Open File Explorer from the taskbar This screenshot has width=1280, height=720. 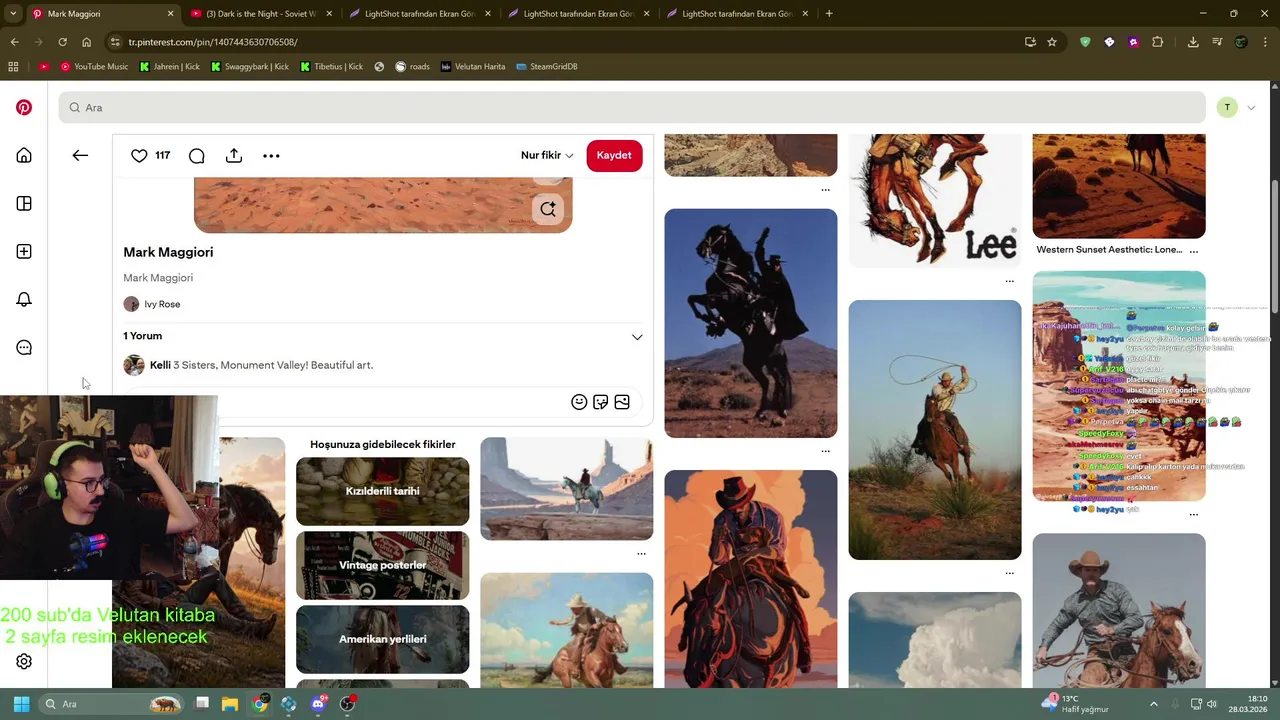coord(230,704)
